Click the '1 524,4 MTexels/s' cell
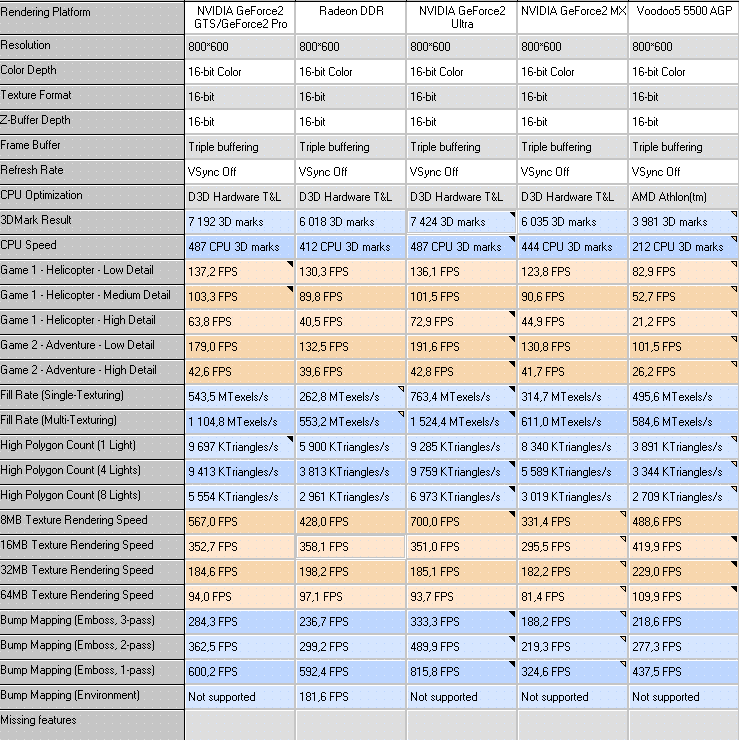The width and height of the screenshot is (739, 740). pyautogui.click(x=462, y=422)
